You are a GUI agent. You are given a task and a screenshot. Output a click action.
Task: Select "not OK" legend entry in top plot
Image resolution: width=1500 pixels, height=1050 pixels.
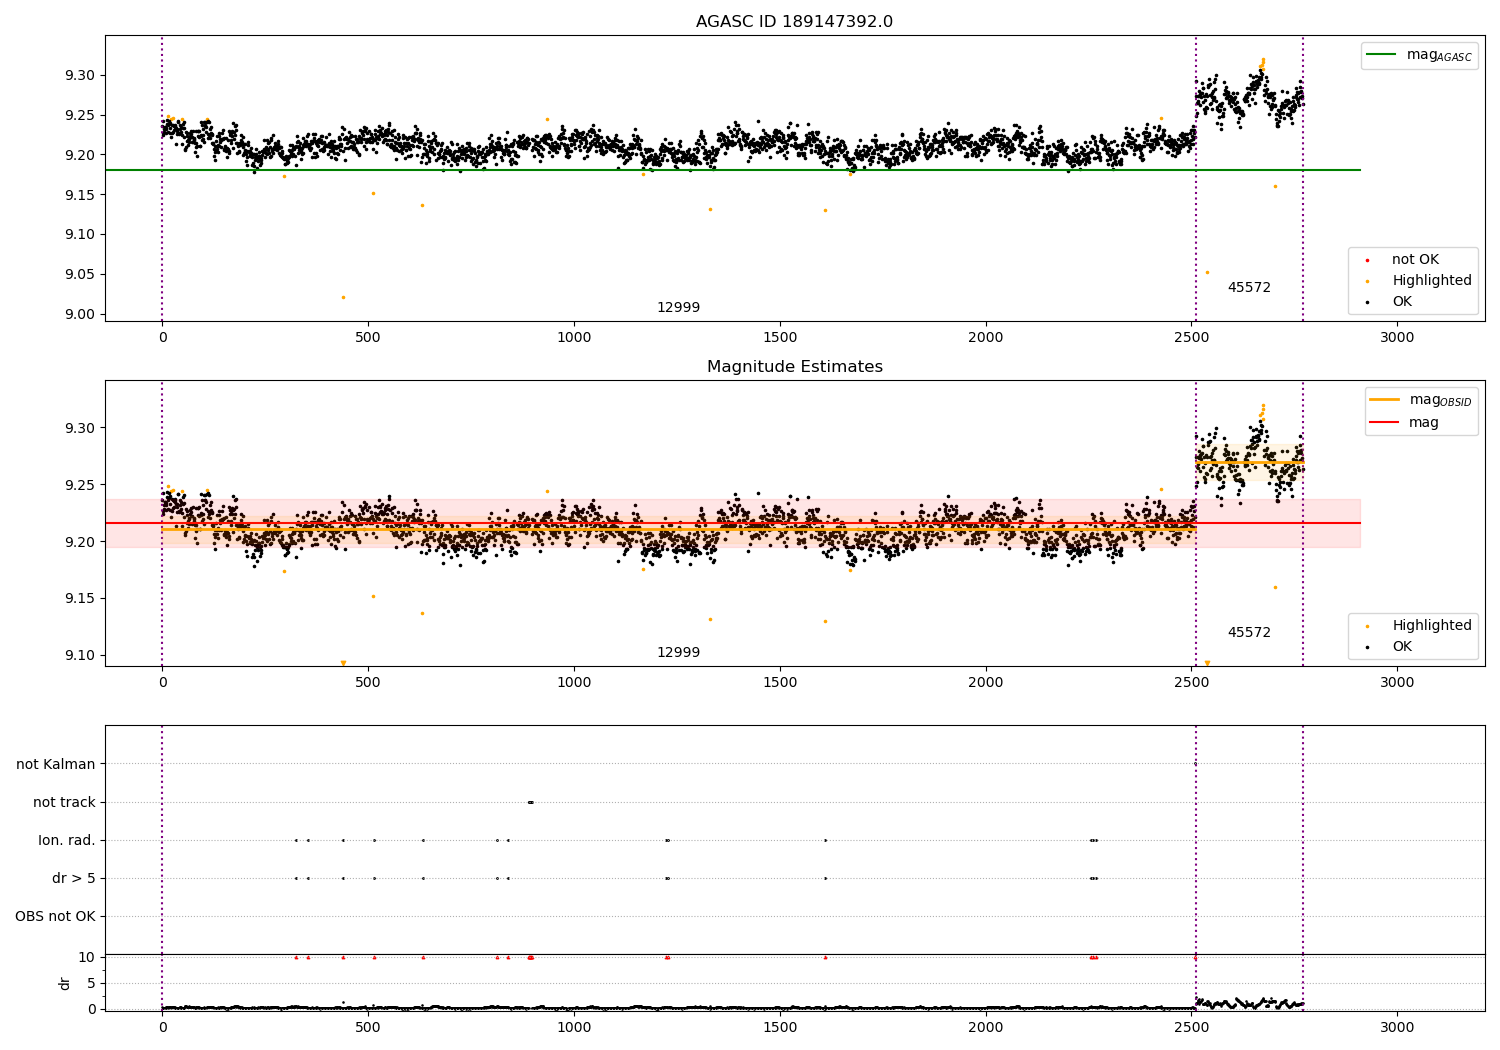click(1415, 260)
